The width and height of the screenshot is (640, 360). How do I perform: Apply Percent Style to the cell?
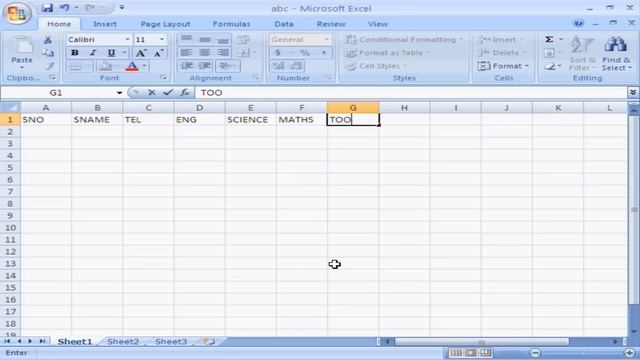pos(305,53)
